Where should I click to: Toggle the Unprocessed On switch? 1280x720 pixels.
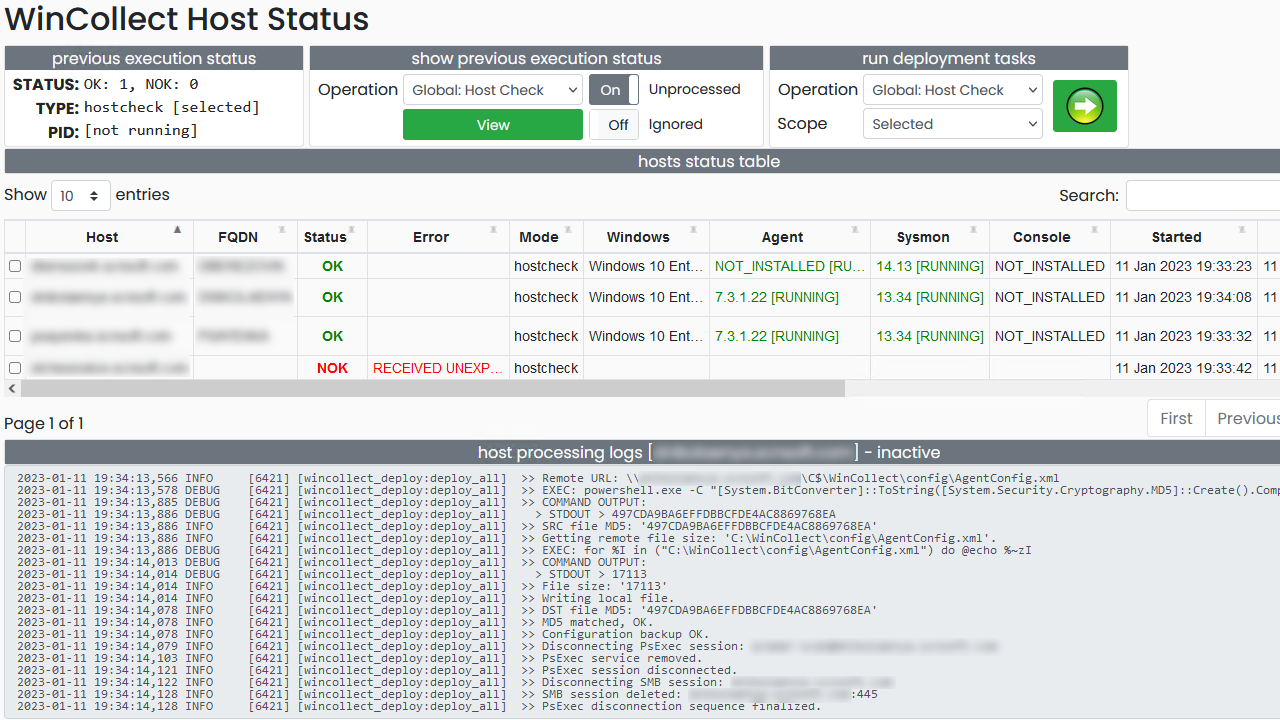click(613, 90)
